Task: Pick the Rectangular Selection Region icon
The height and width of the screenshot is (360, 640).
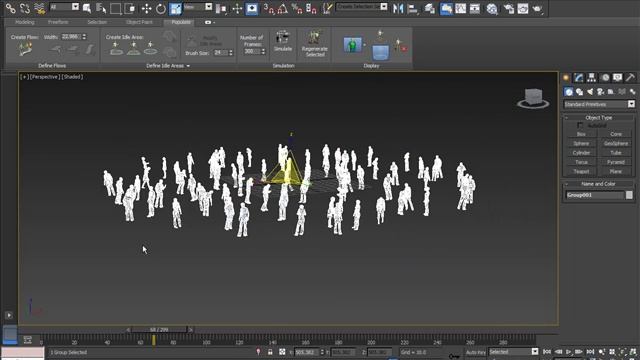Action: coord(116,8)
